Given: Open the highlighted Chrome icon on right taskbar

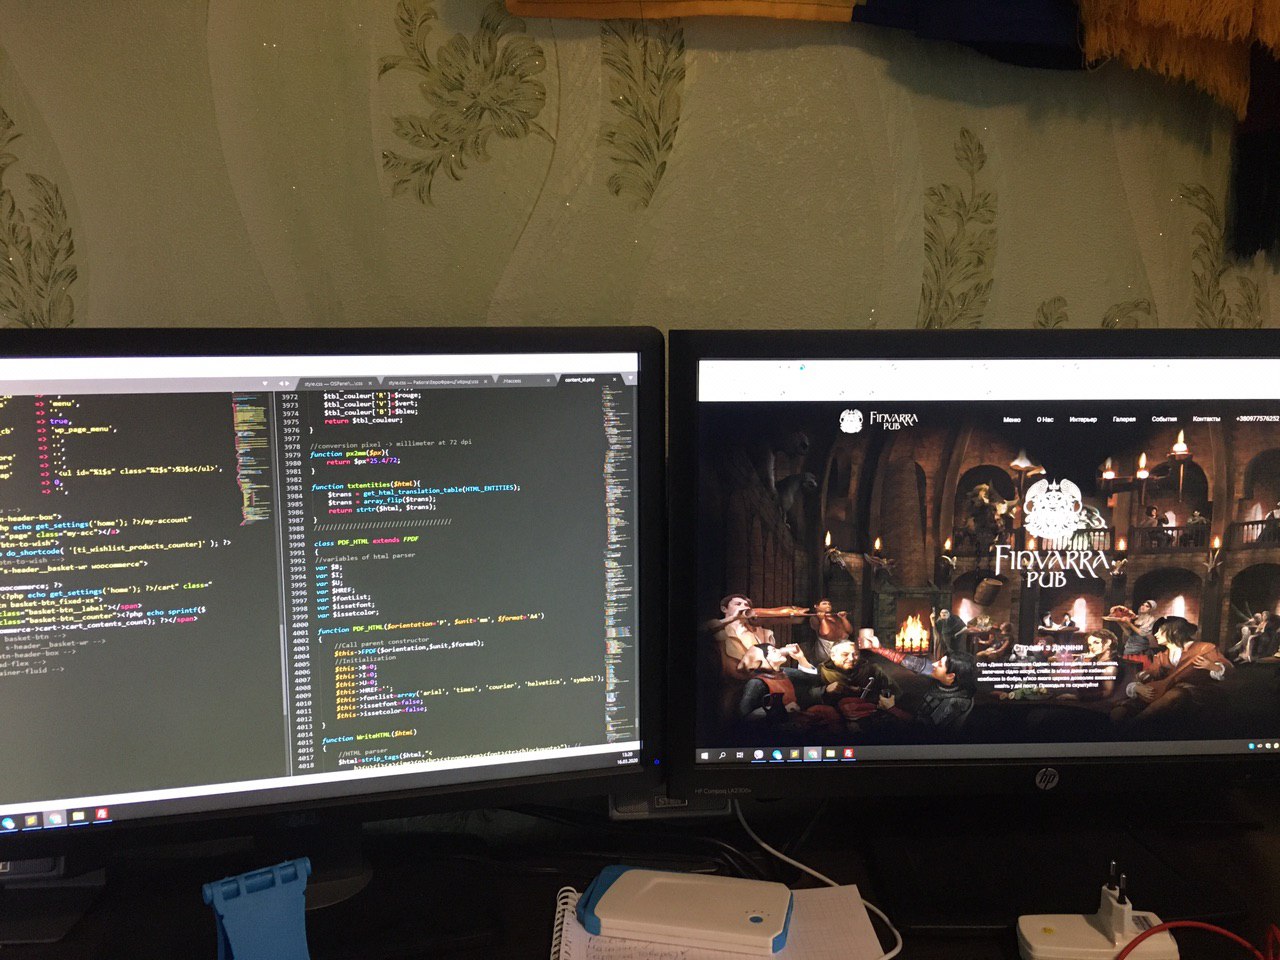Looking at the screenshot, I should tap(813, 755).
